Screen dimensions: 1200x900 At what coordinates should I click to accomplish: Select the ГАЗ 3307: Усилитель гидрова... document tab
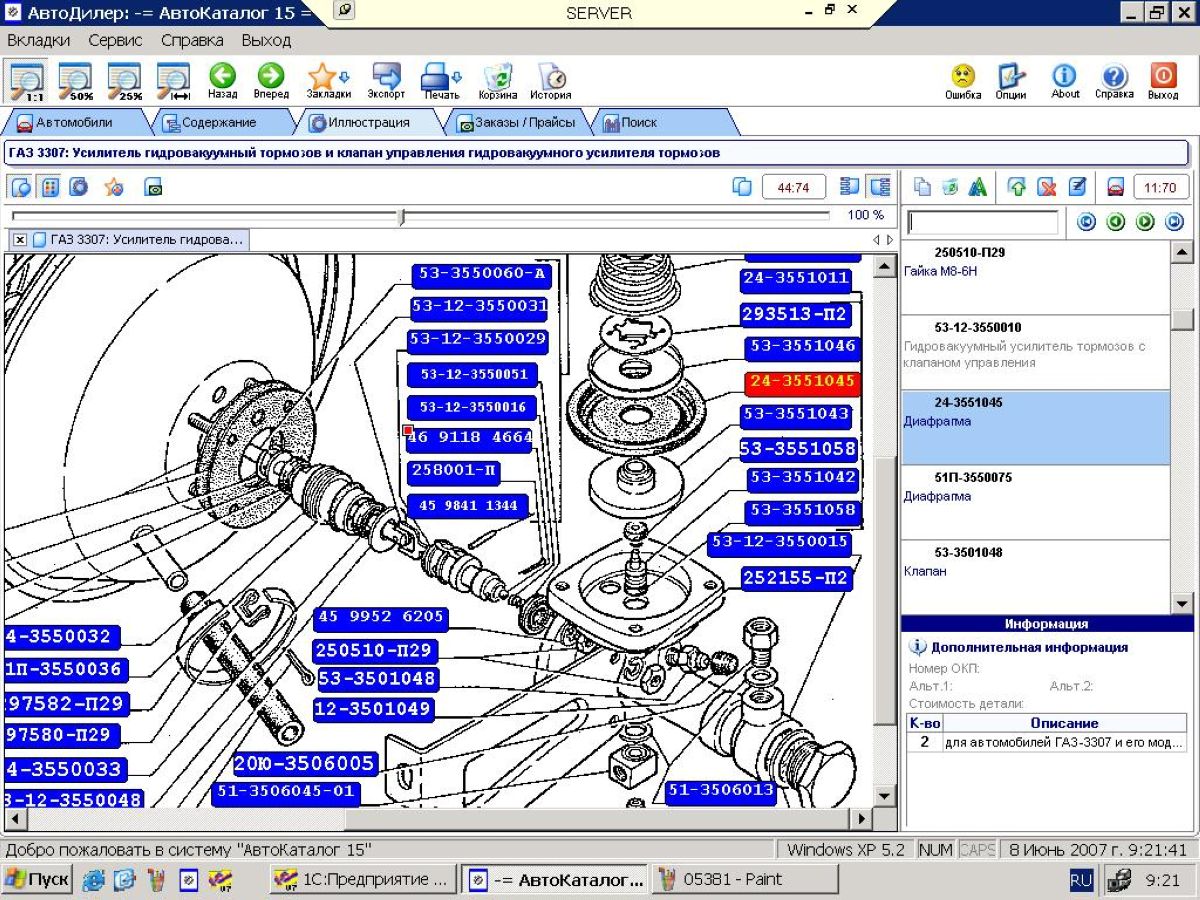tap(138, 240)
